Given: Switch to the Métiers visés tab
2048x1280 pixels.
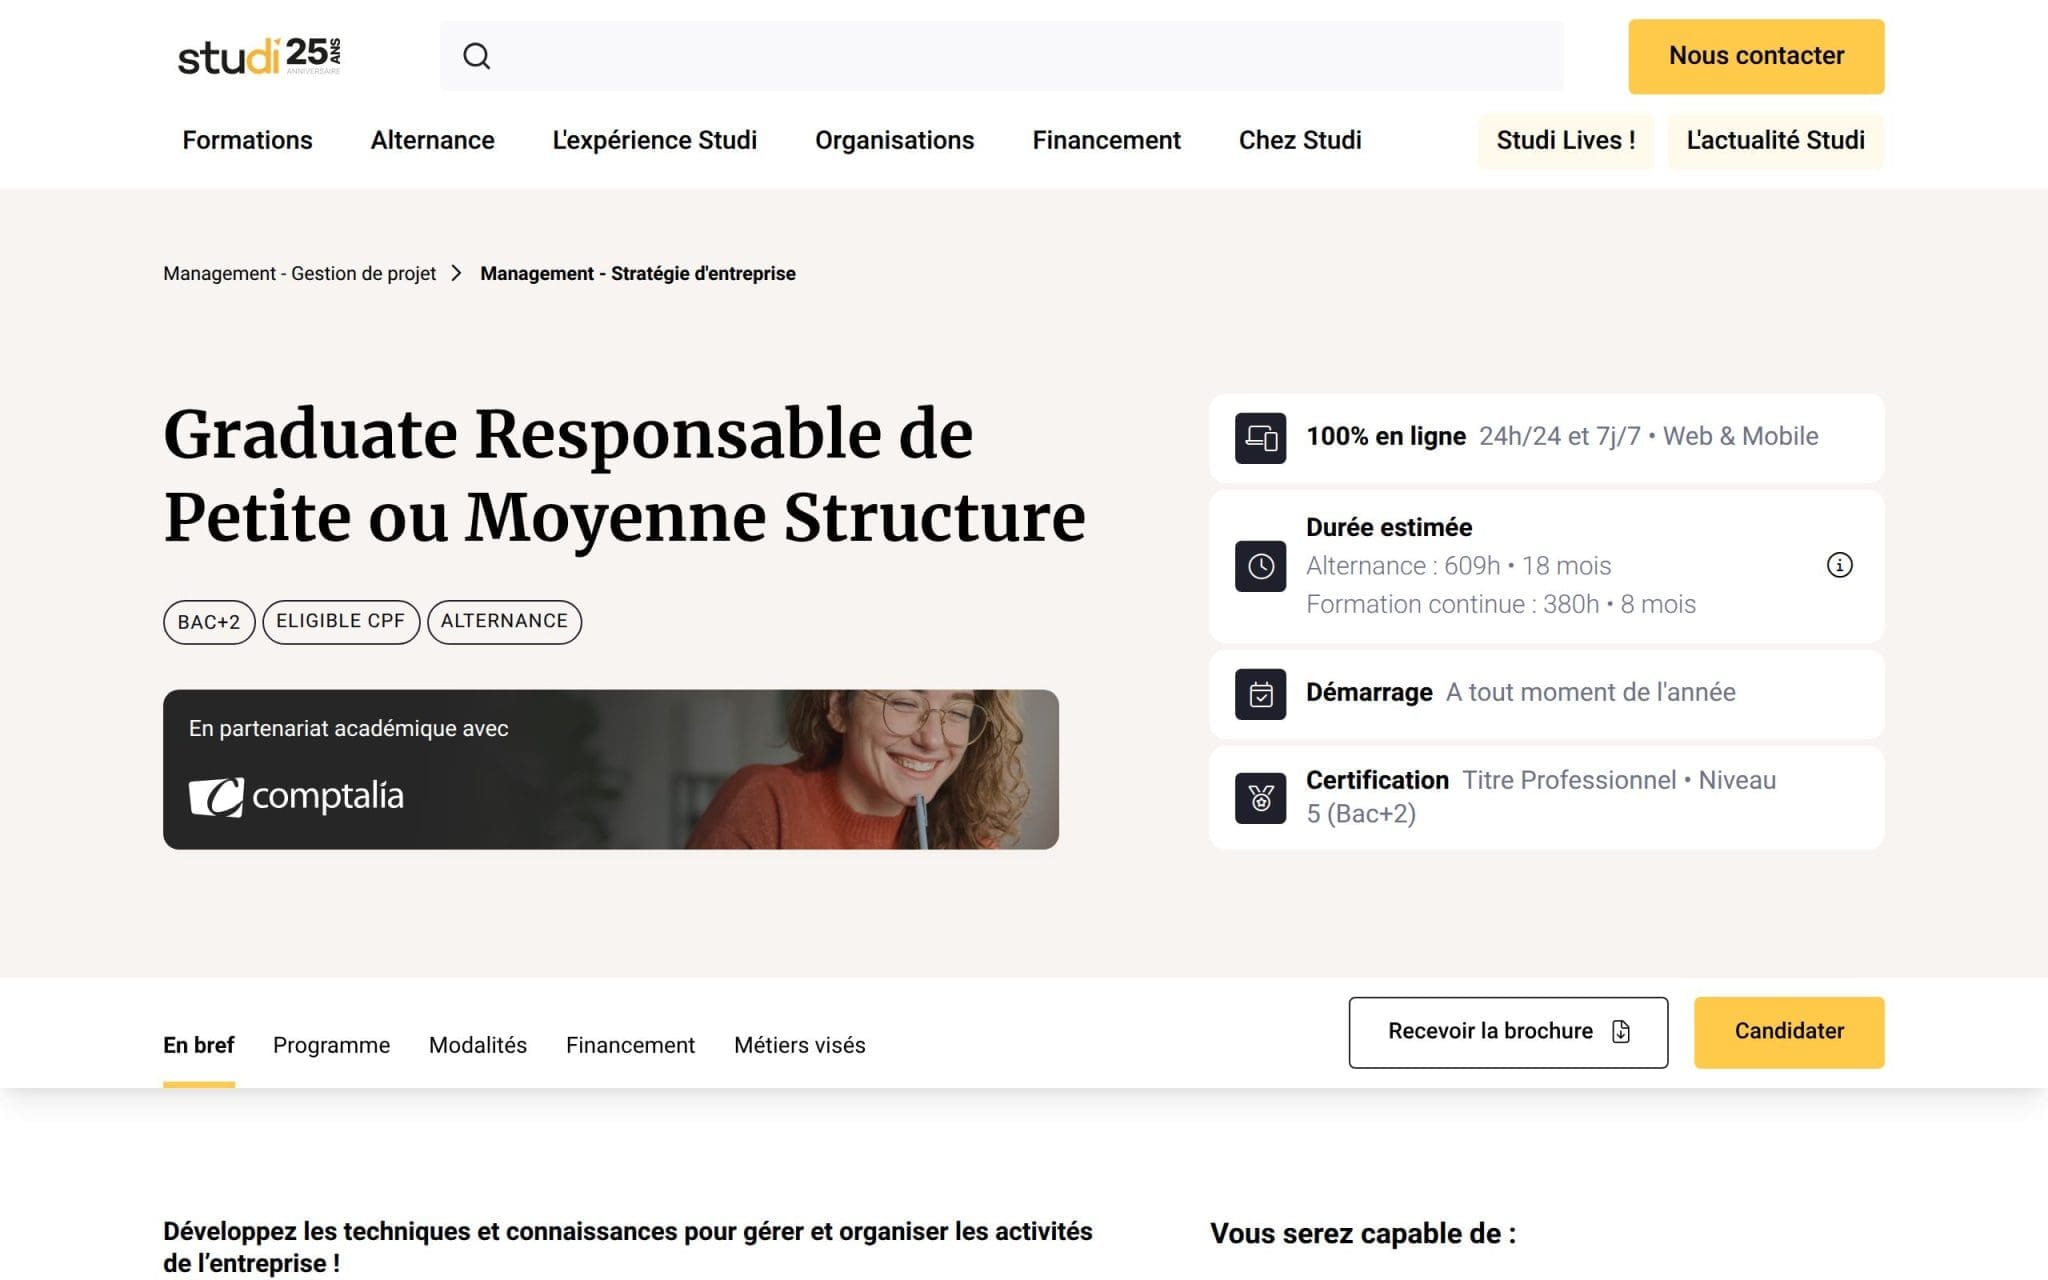Looking at the screenshot, I should [x=800, y=1045].
